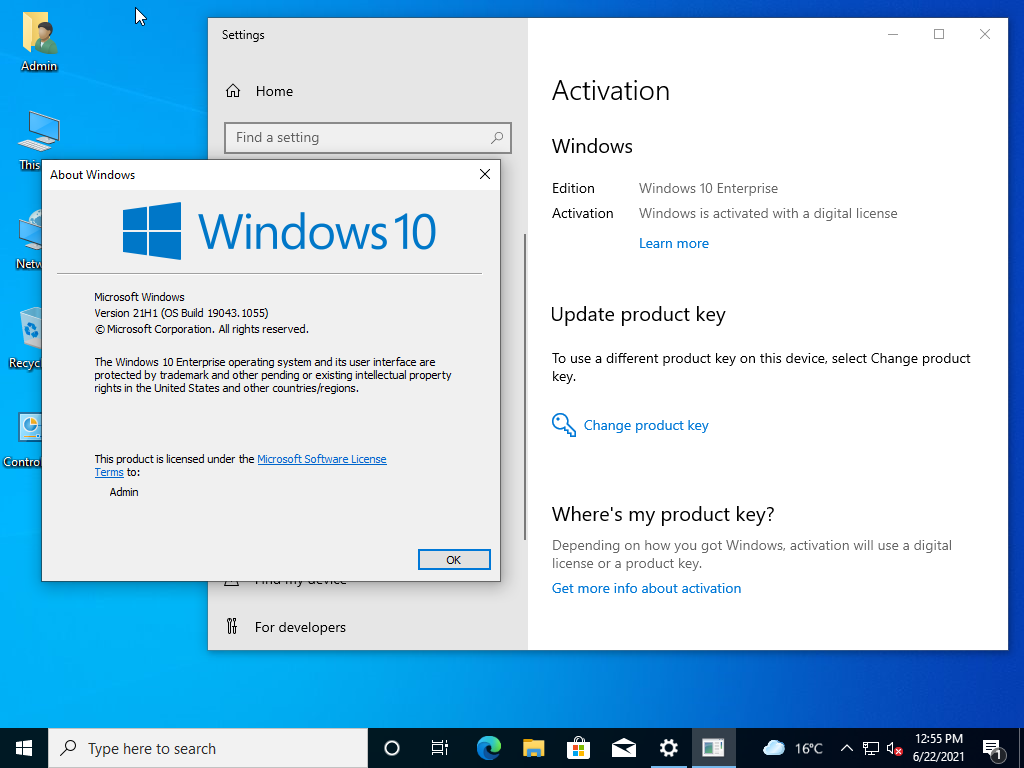Click the licensed user name Admin text
This screenshot has width=1024, height=768.
click(x=124, y=492)
